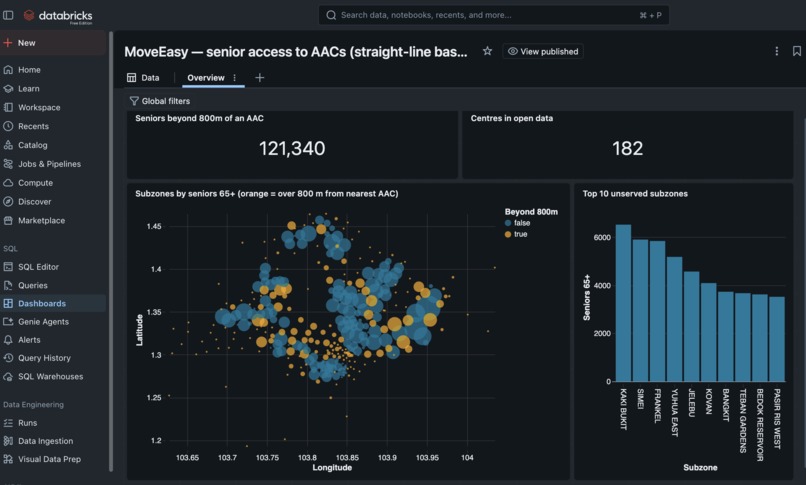Click View published button
Viewport: 806px width, 485px height.
[543, 51]
